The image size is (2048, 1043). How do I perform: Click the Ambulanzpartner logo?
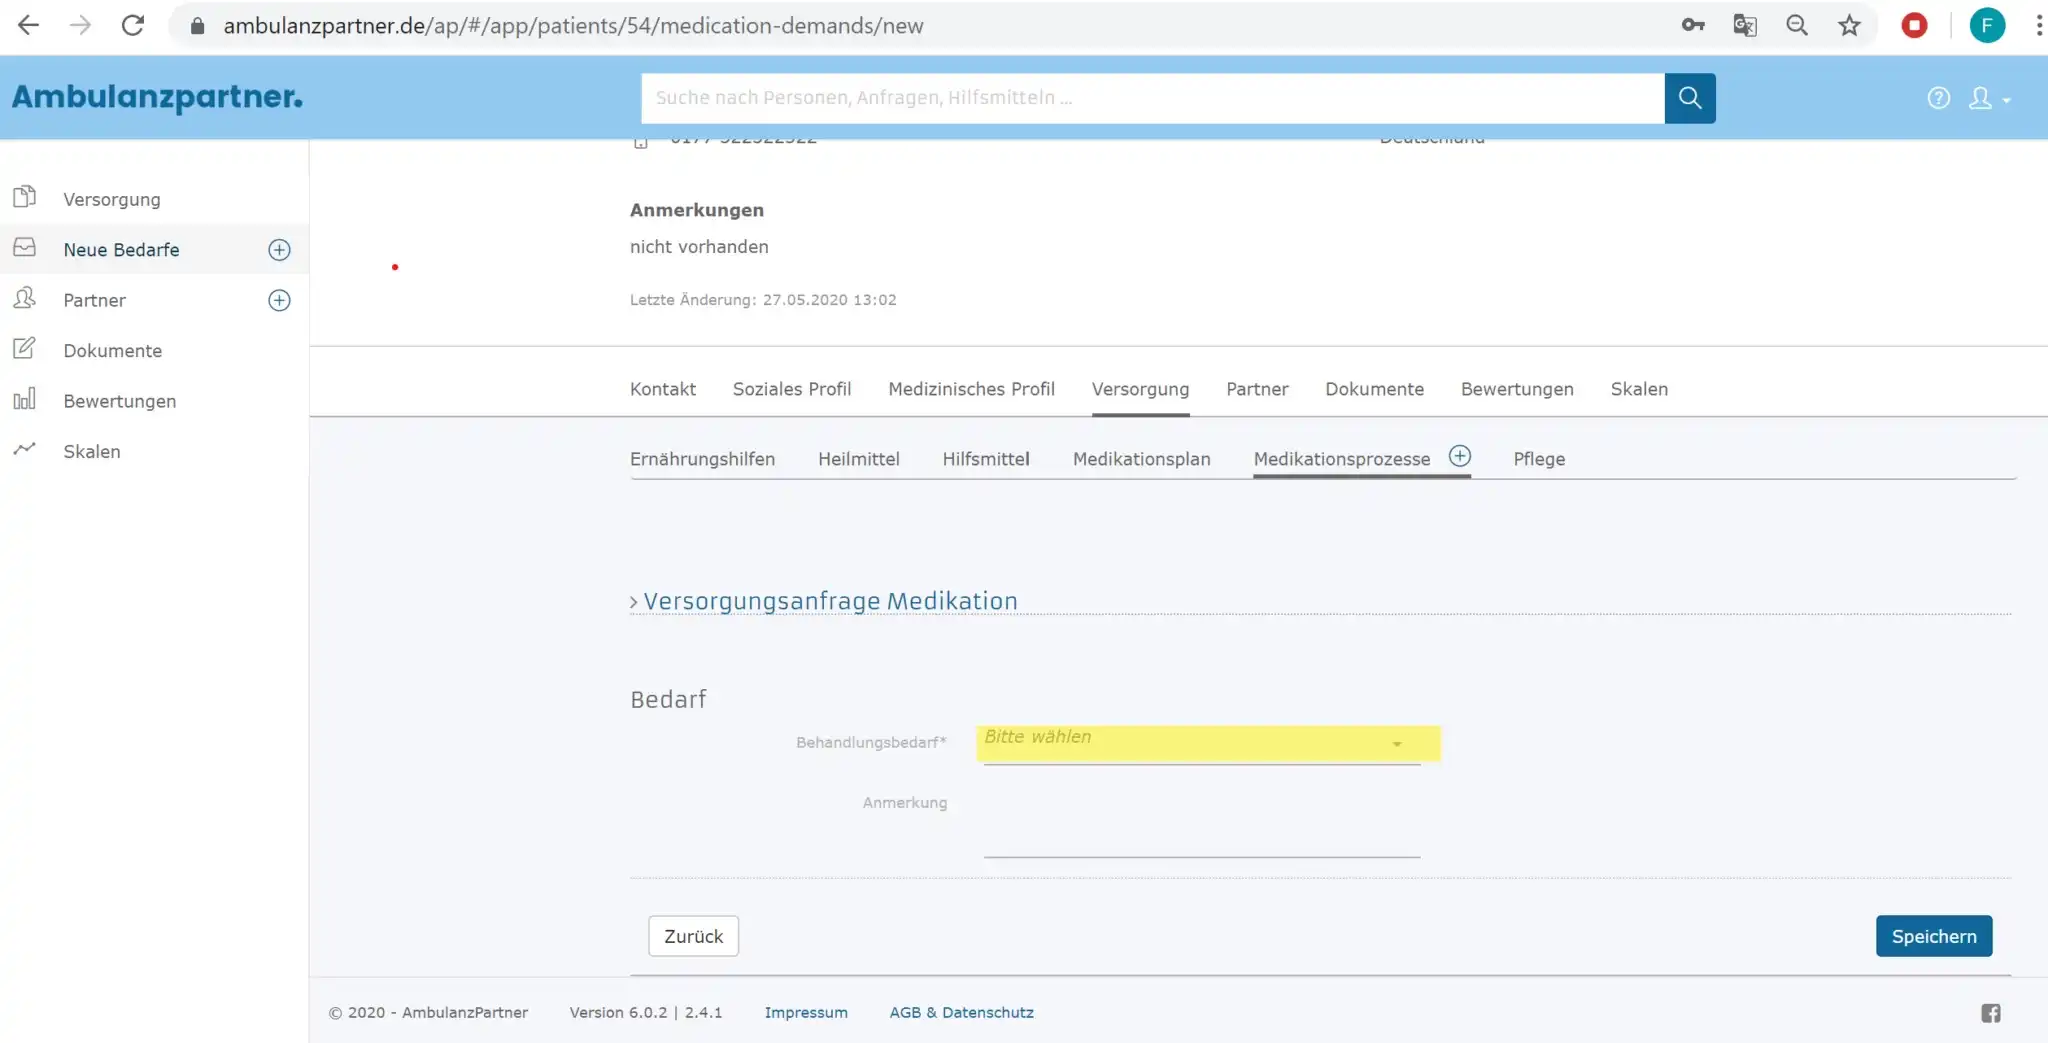[157, 97]
